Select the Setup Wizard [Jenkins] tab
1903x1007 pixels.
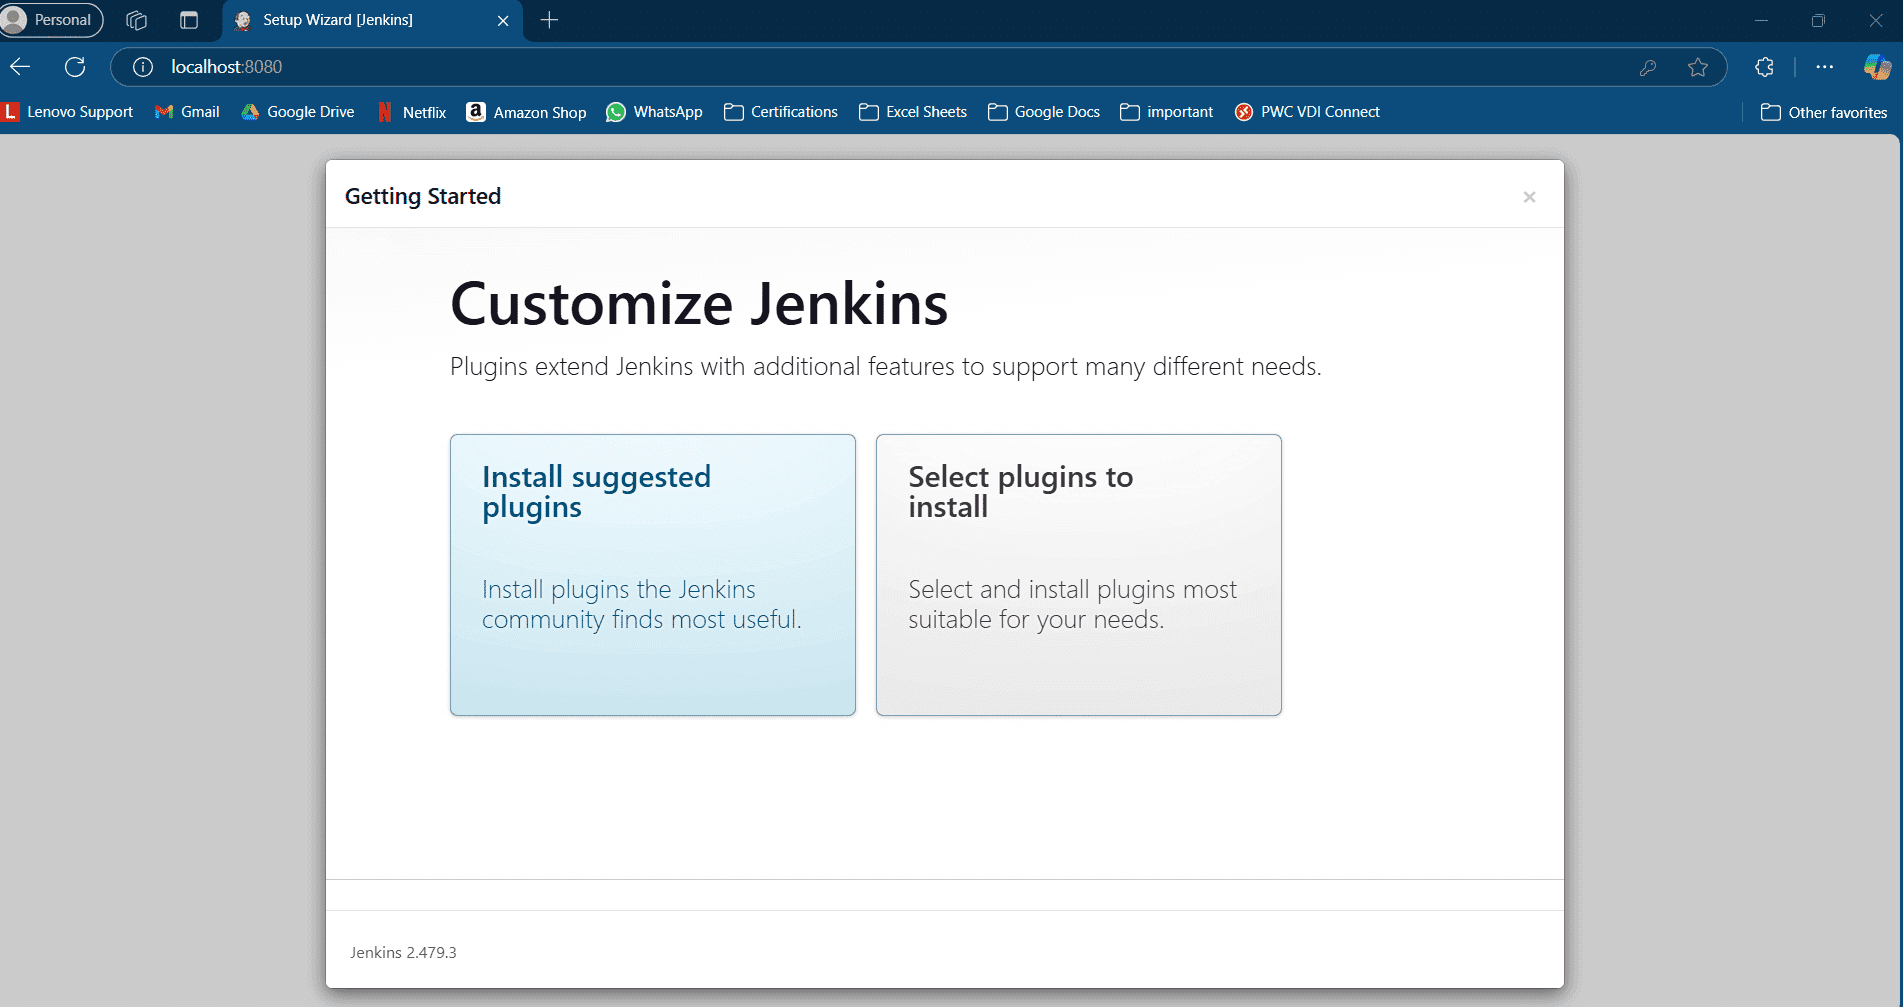(372, 20)
